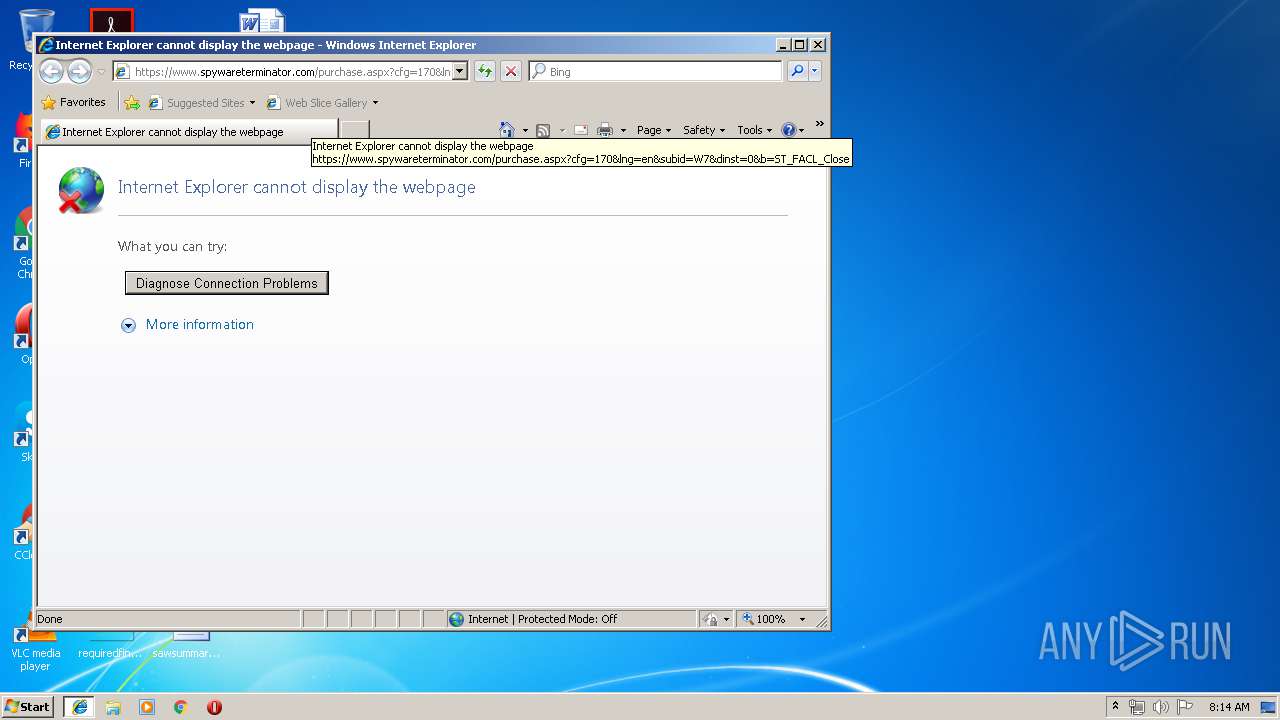Click Internet Explorer taskbar button
The width and height of the screenshot is (1280, 720).
(79, 707)
